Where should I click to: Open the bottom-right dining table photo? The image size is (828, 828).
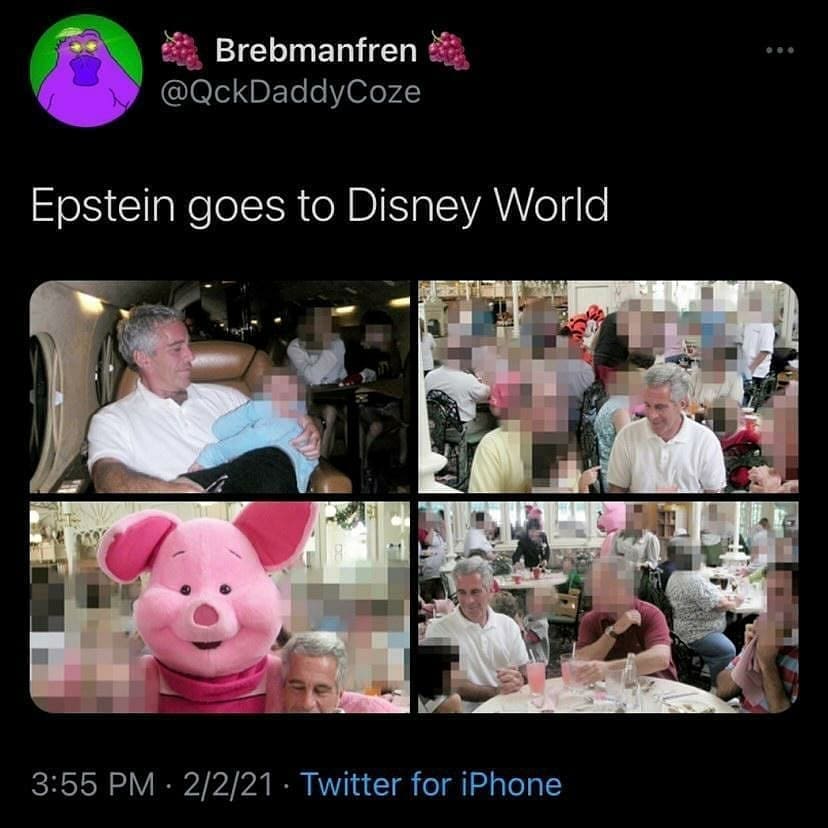pyautogui.click(x=608, y=607)
